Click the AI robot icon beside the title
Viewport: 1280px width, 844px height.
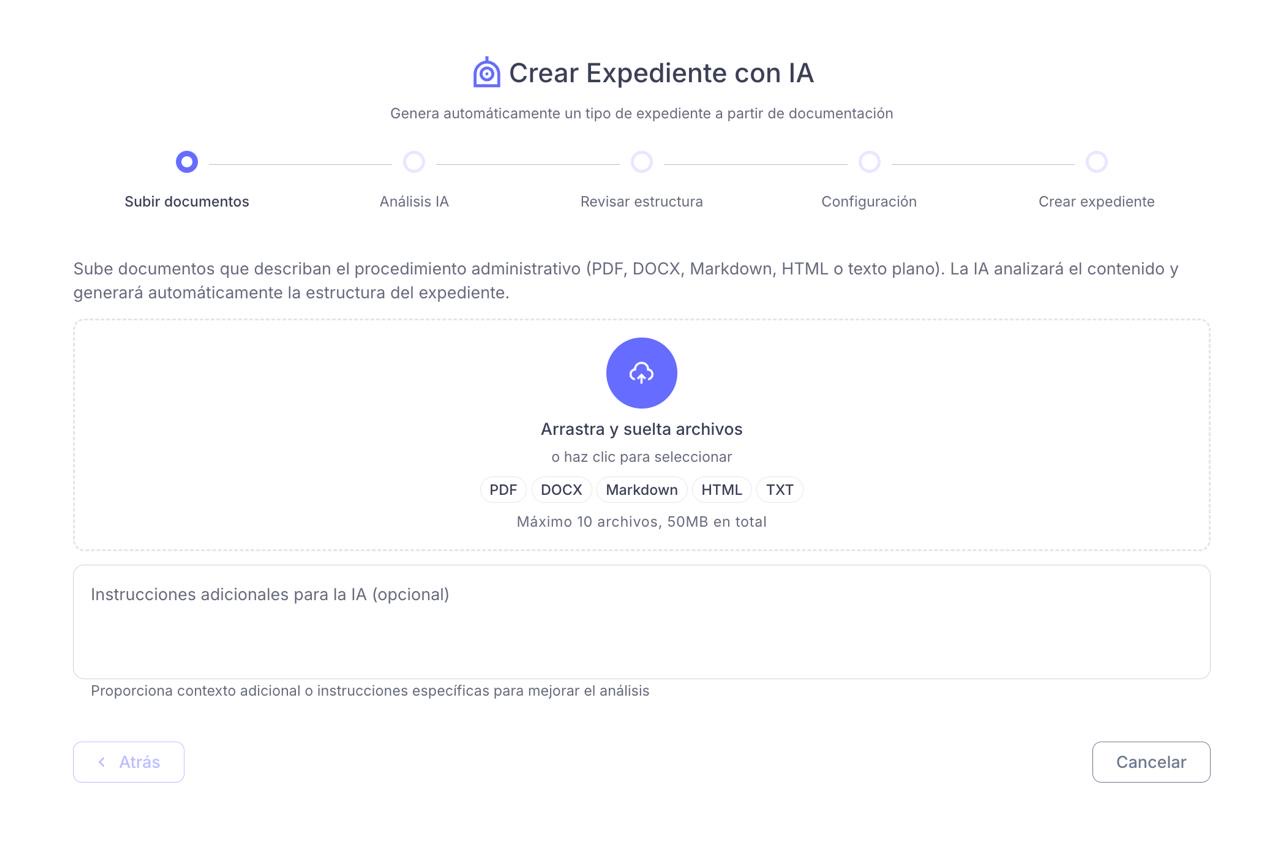[487, 72]
